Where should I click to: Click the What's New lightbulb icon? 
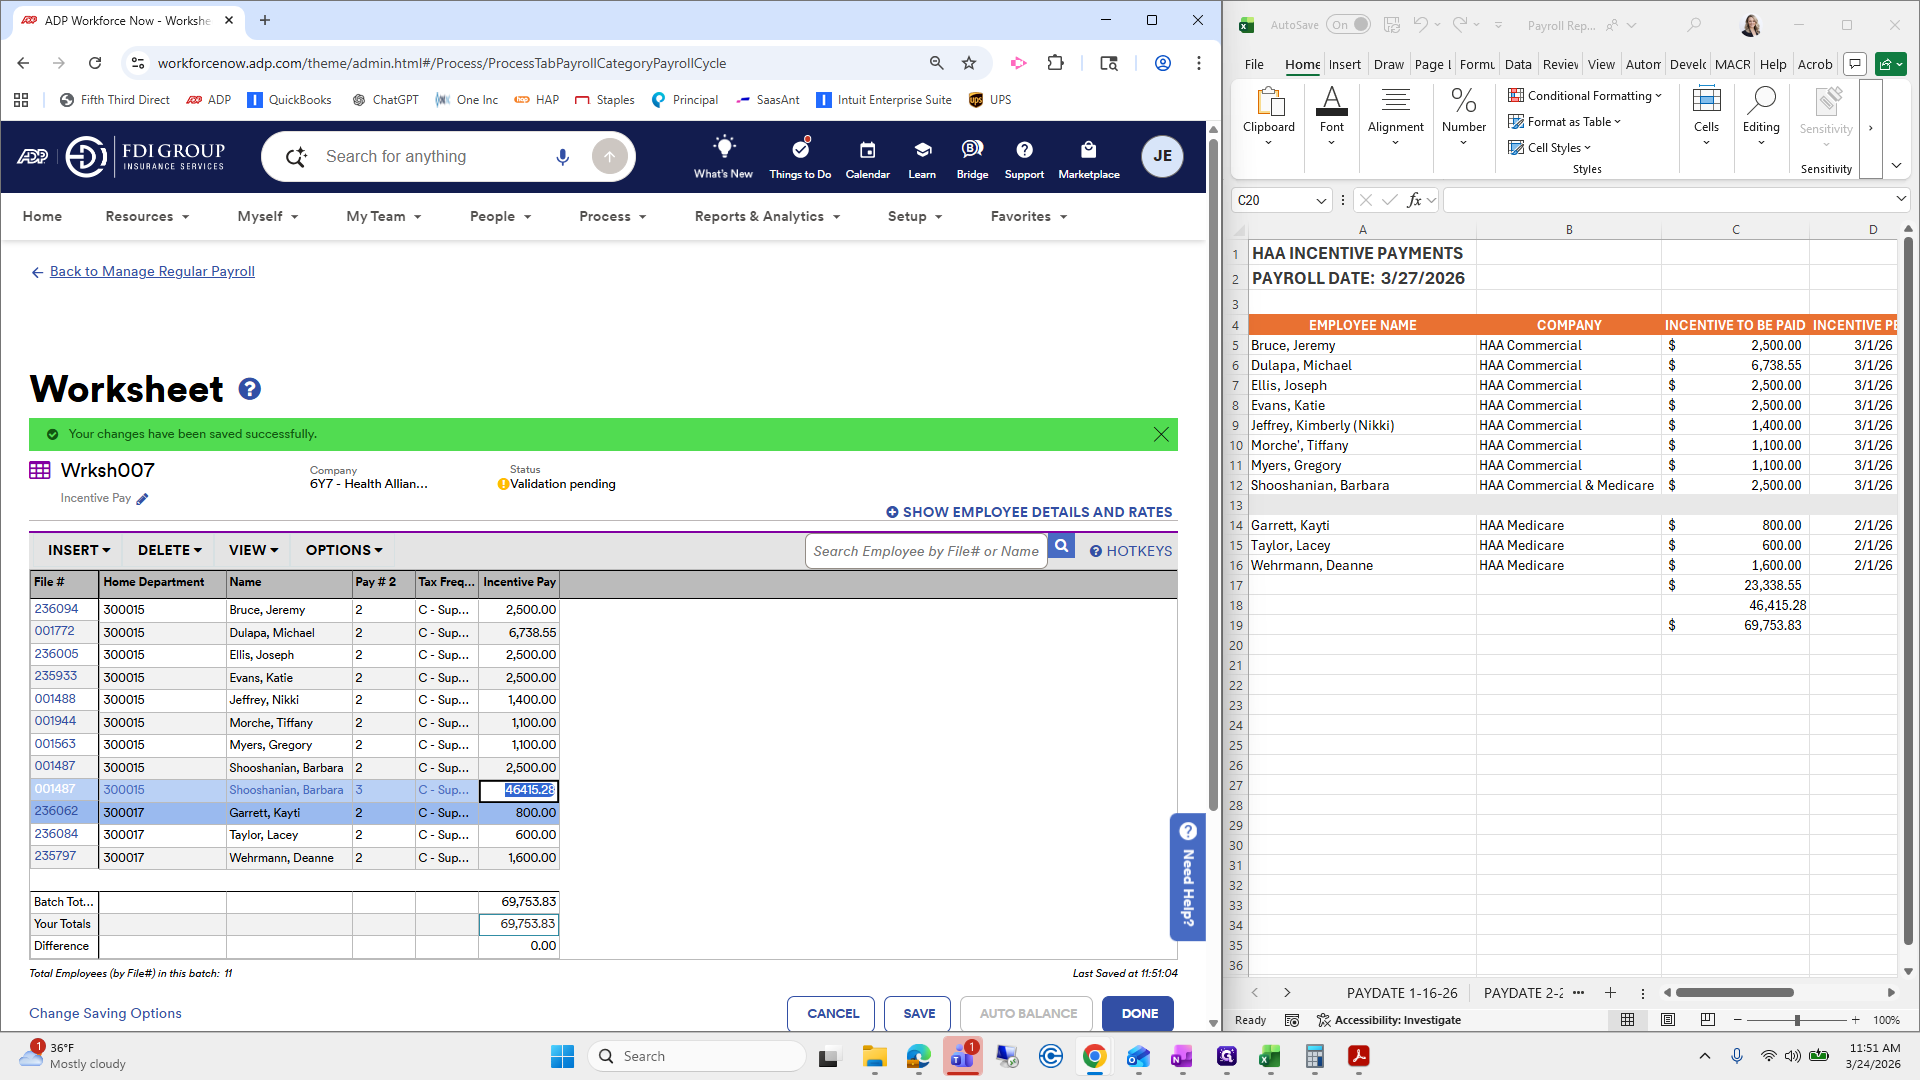pos(723,147)
